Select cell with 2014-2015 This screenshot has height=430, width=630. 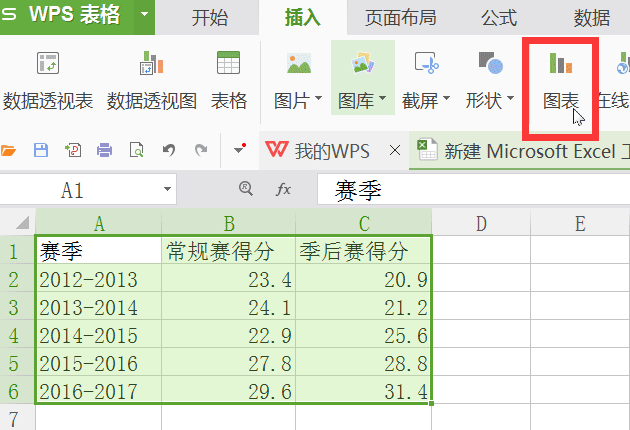[x=99, y=335]
